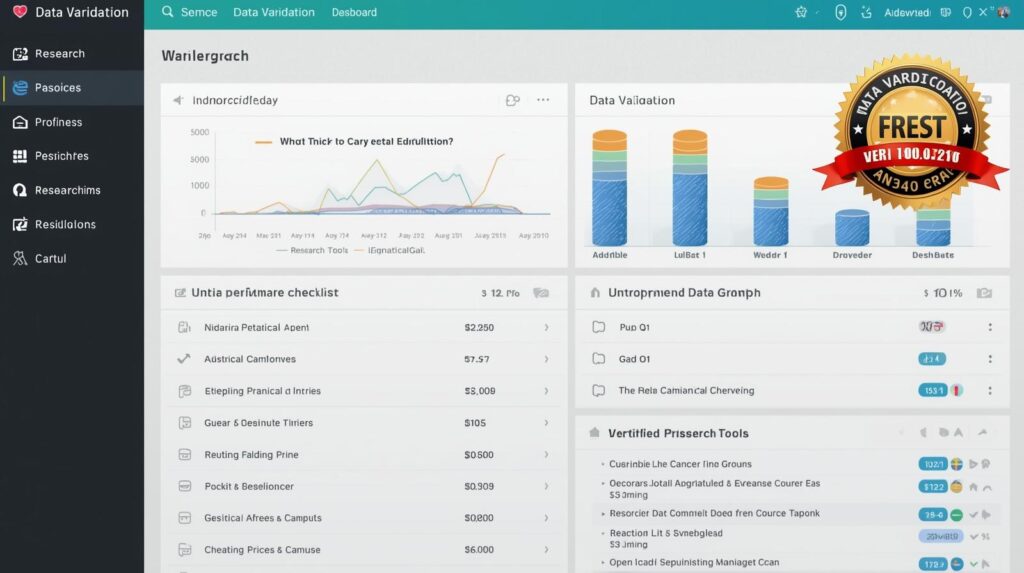Screen dimensions: 1024x573
Task: Toggle the yellow status dot on Oecorars Jotall row
Action: point(956,487)
